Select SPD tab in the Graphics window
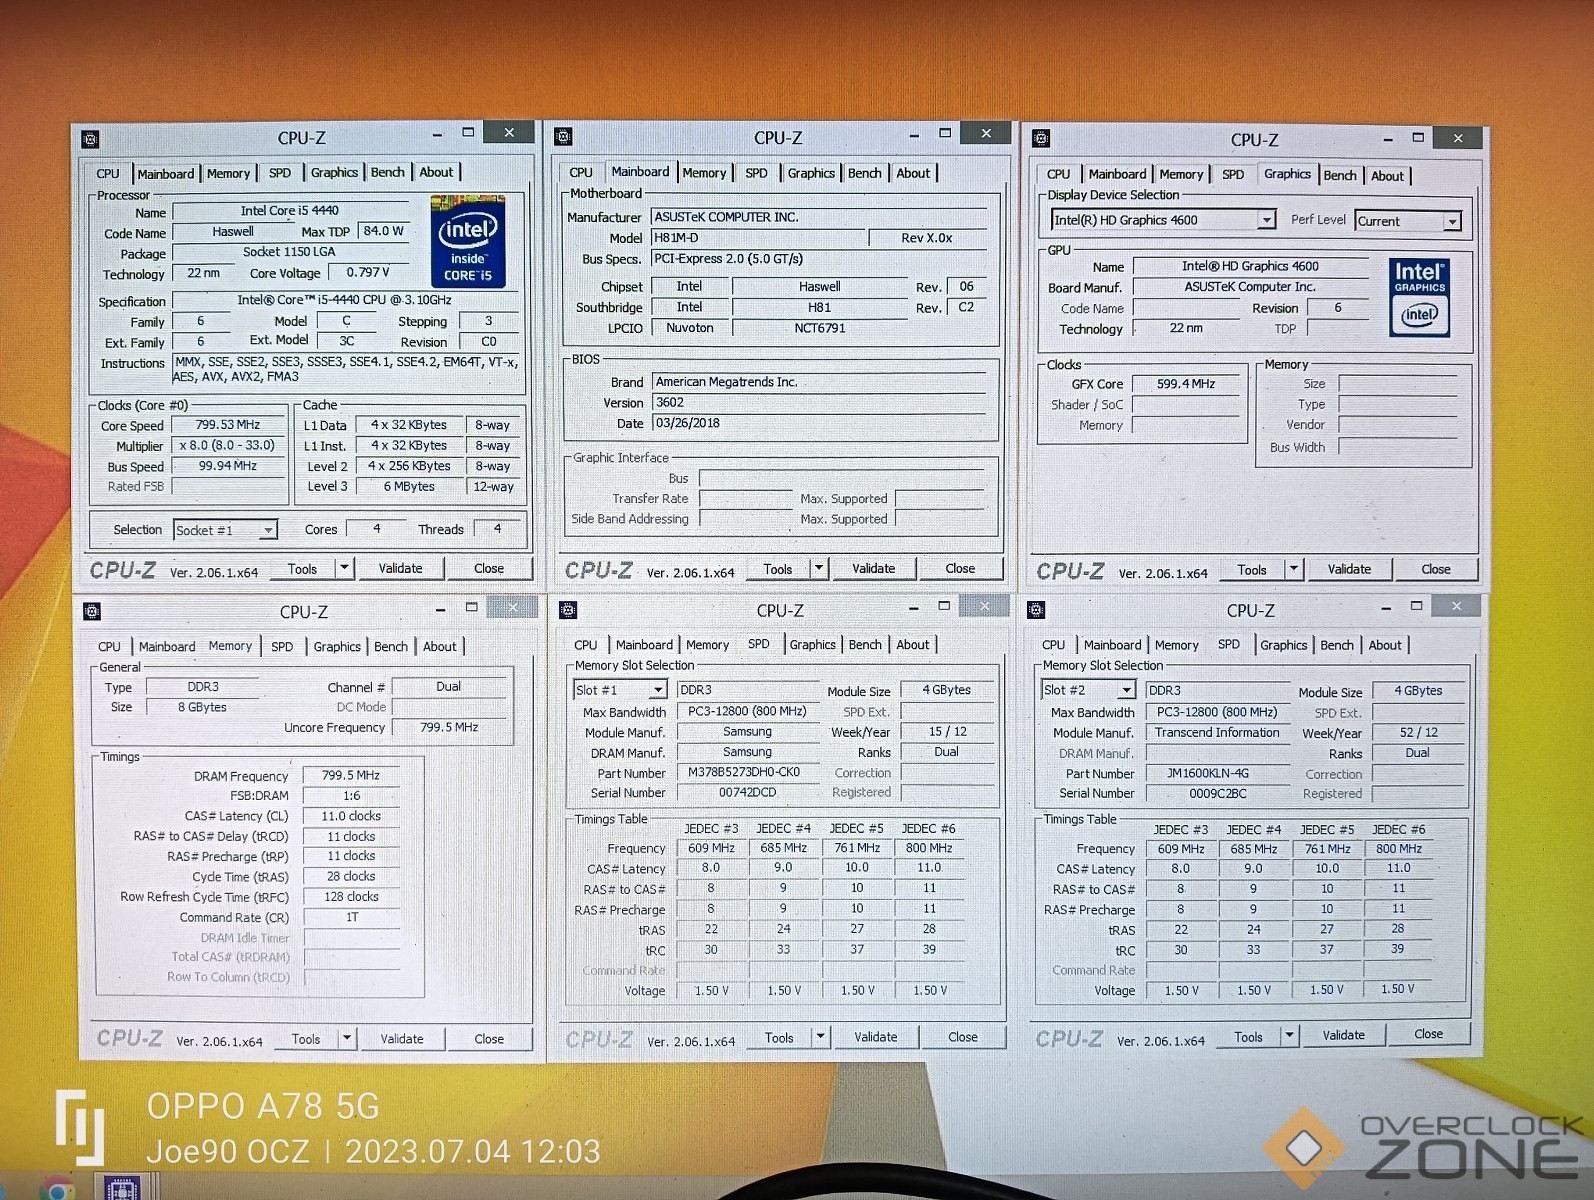 pyautogui.click(x=1233, y=174)
